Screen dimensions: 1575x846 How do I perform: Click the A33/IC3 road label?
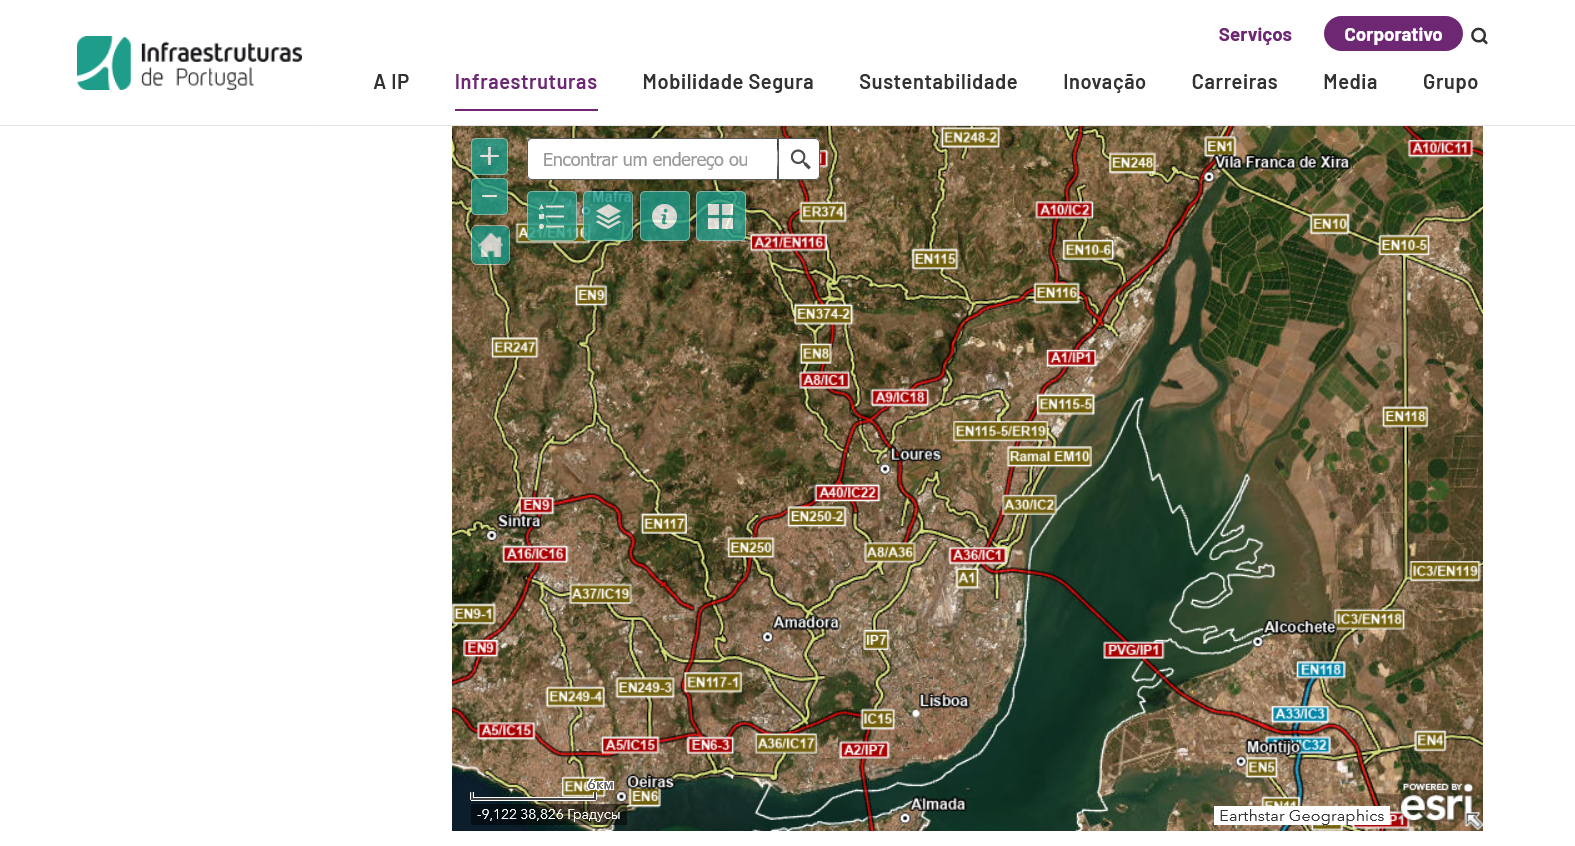click(1300, 714)
